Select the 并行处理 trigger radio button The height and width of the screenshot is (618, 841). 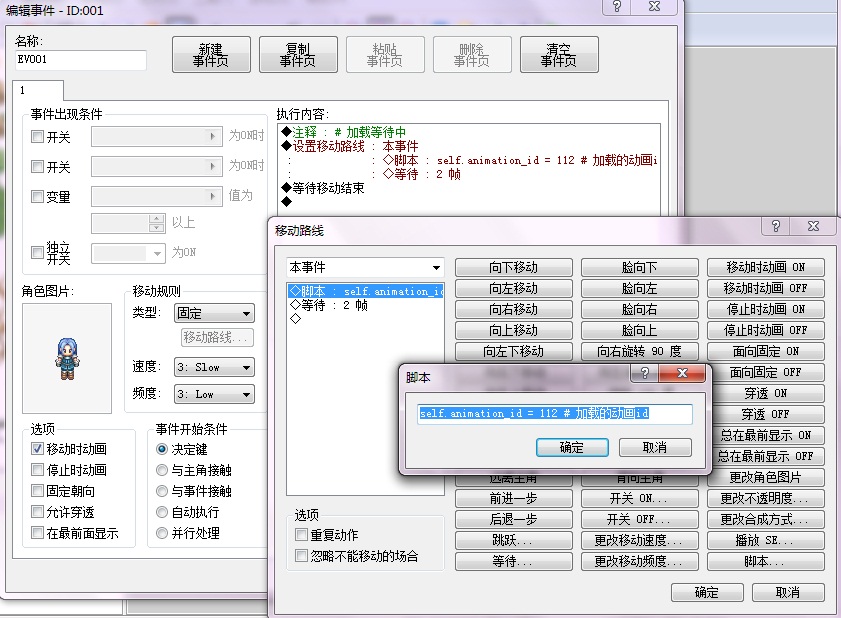(x=161, y=533)
